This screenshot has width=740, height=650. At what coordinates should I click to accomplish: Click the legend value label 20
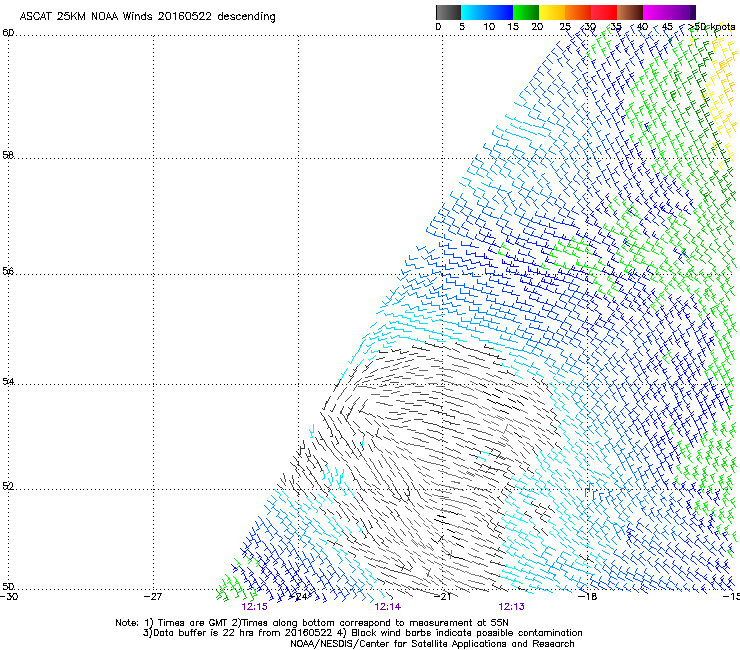537,27
